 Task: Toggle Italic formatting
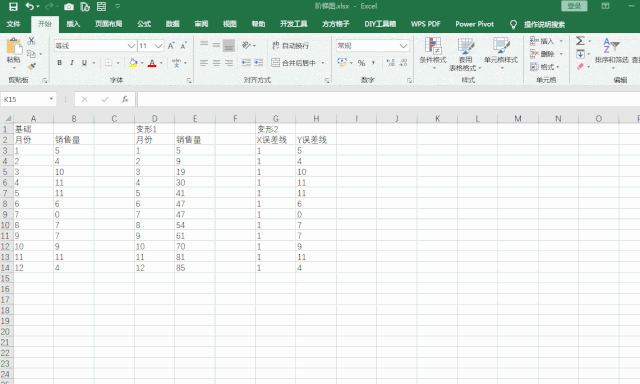(x=72, y=63)
